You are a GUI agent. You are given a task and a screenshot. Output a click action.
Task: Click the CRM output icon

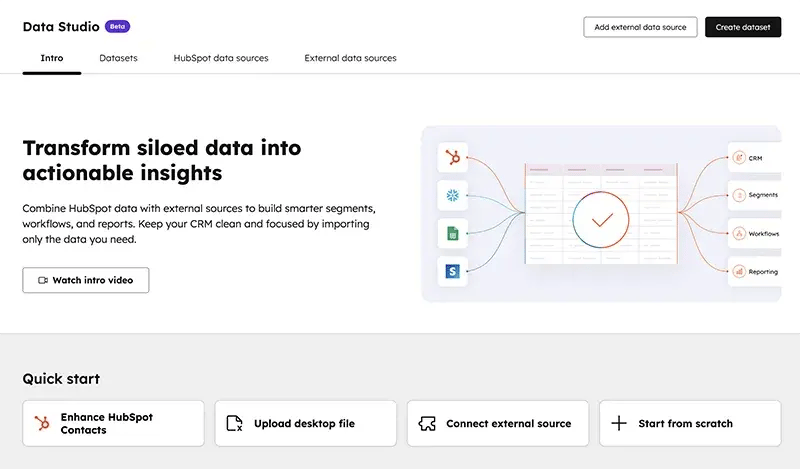click(740, 157)
